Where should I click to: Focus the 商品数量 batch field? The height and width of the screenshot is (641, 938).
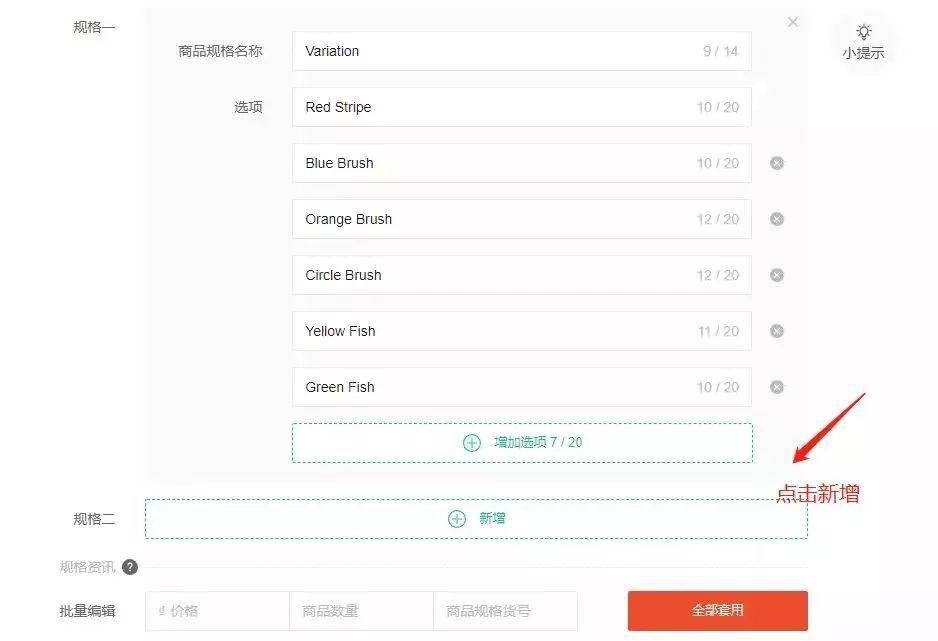(361, 611)
